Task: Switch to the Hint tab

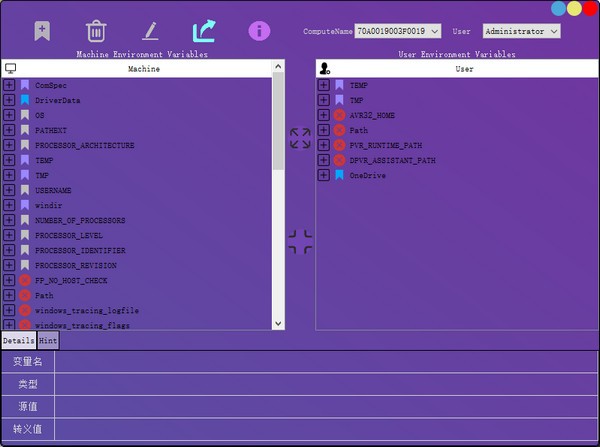Action: pos(48,341)
